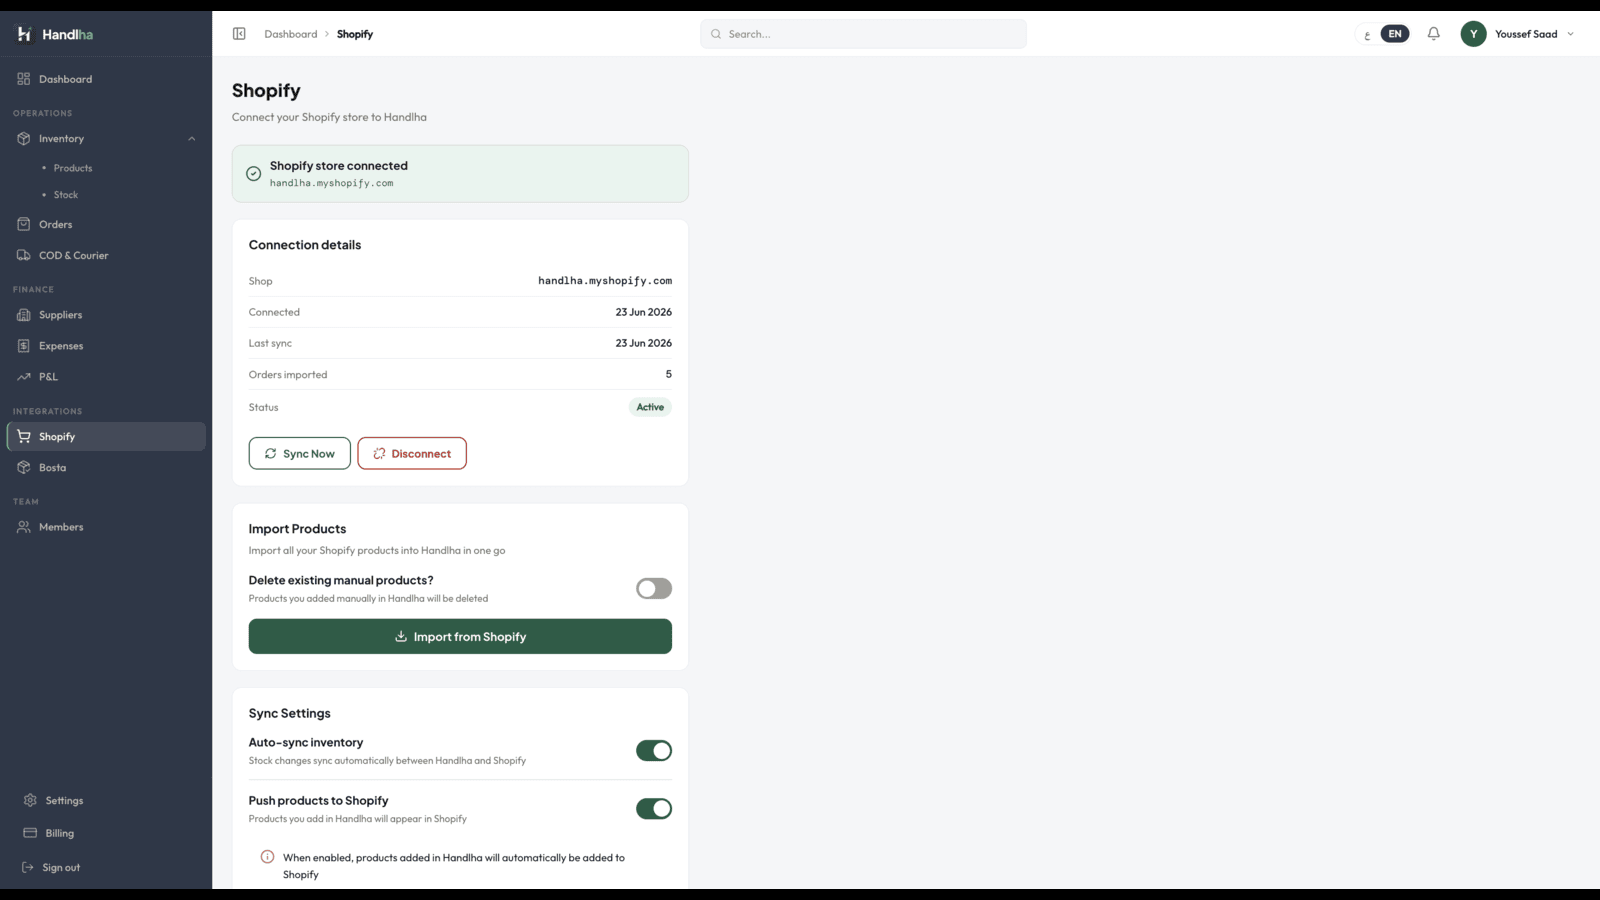Collapse the Inventory section chevron
Viewport: 1600px width, 900px height.
(x=192, y=139)
